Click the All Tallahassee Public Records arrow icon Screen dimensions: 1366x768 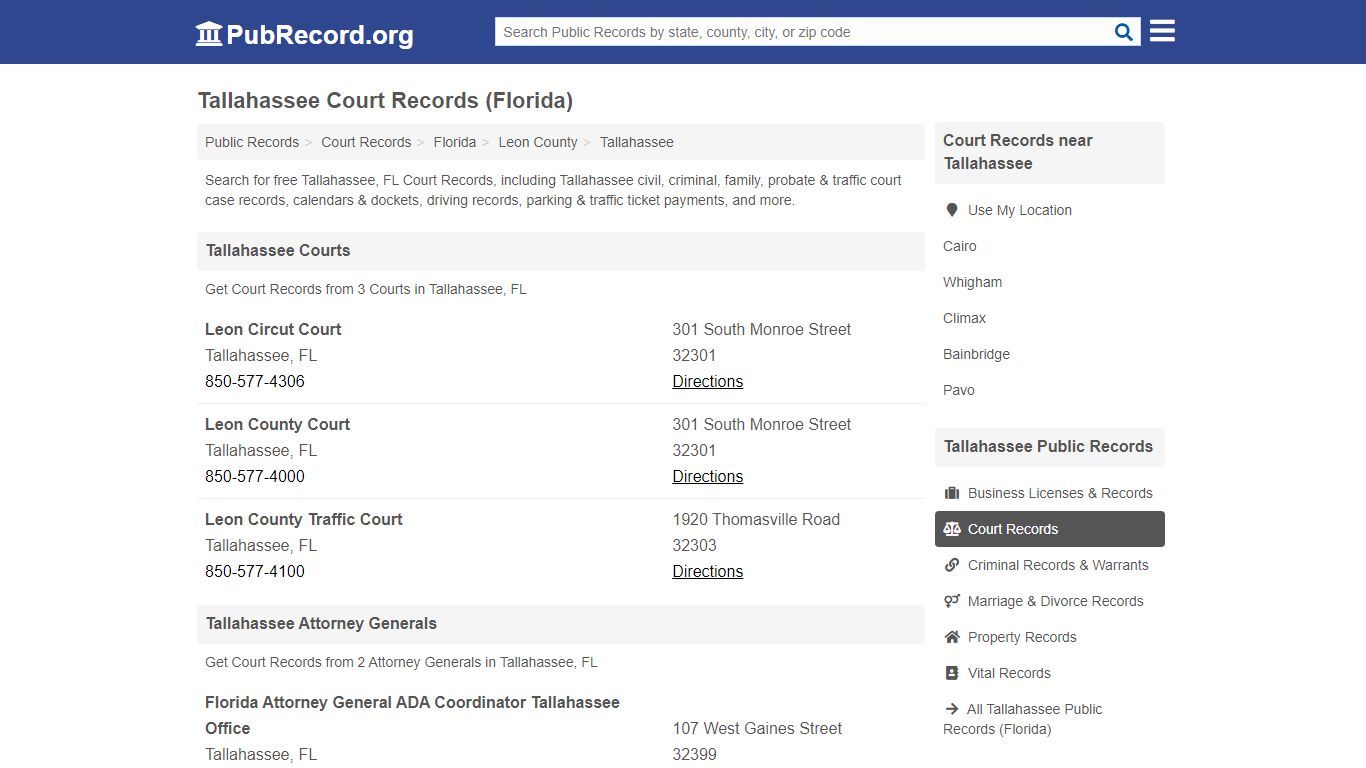tap(951, 709)
